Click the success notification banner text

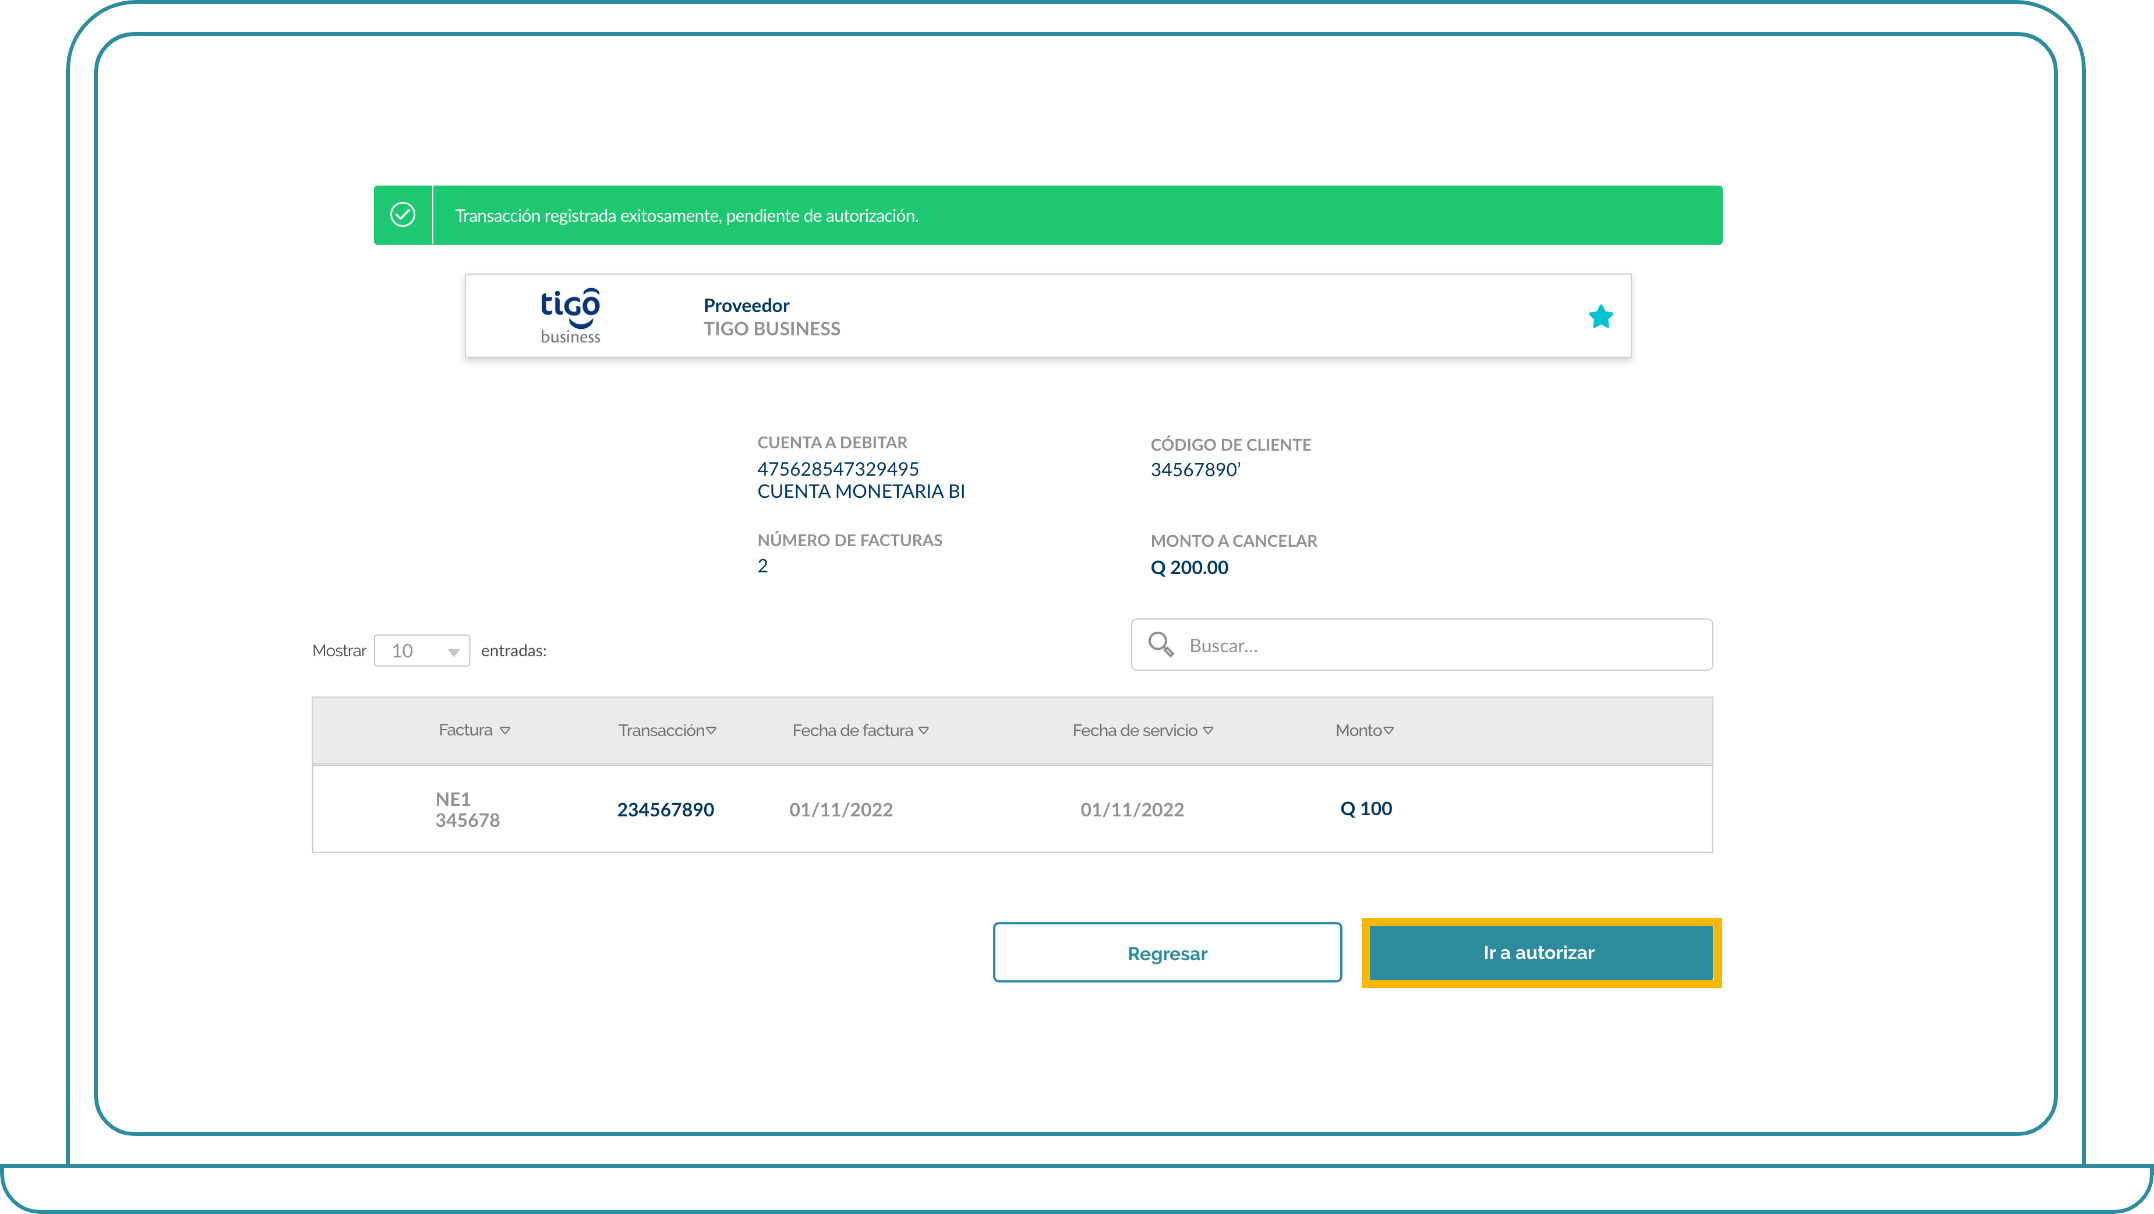point(687,216)
